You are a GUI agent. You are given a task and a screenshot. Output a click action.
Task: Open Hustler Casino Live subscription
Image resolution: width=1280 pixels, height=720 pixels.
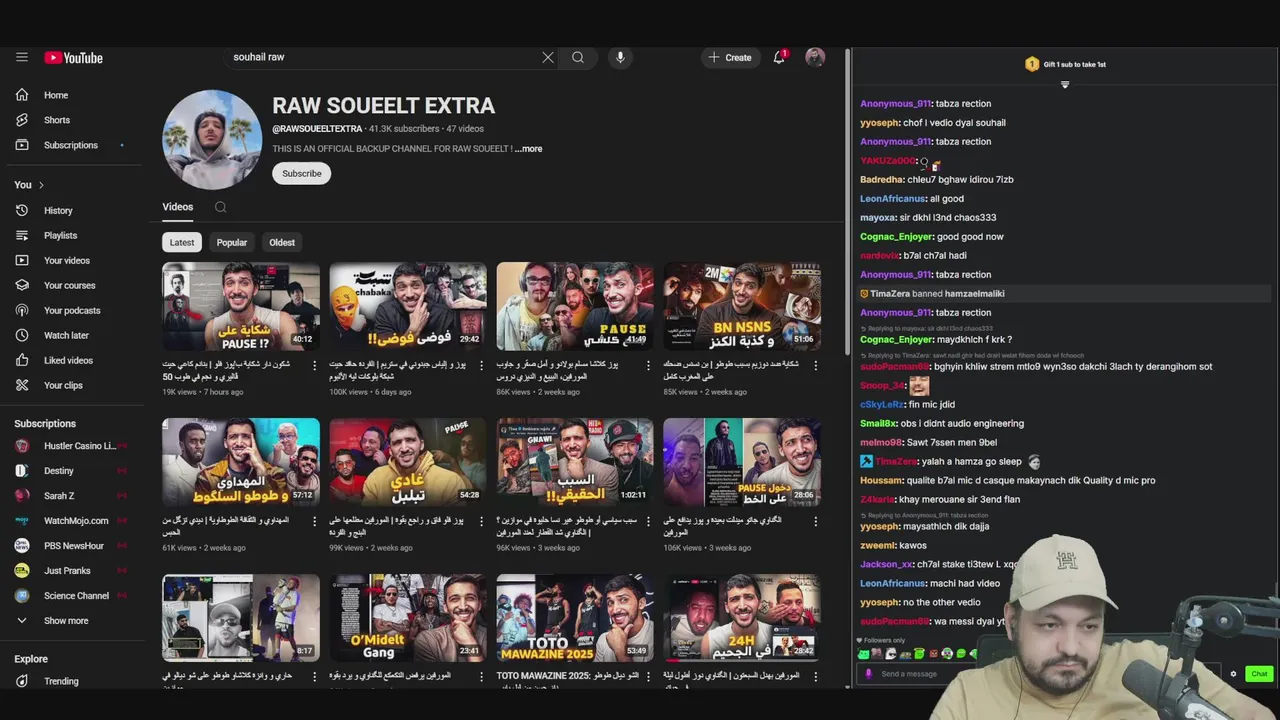70,445
